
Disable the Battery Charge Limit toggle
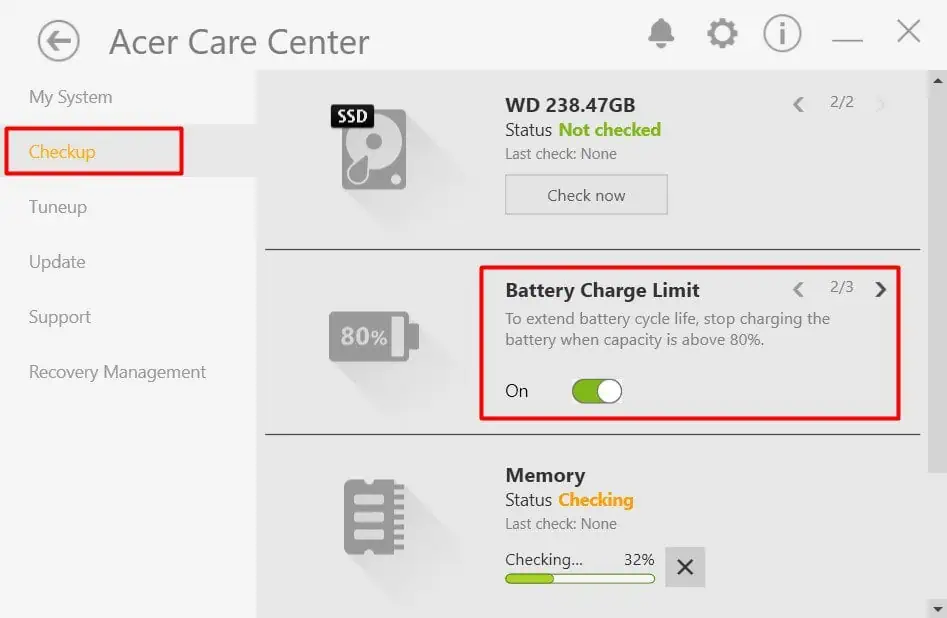[596, 391]
